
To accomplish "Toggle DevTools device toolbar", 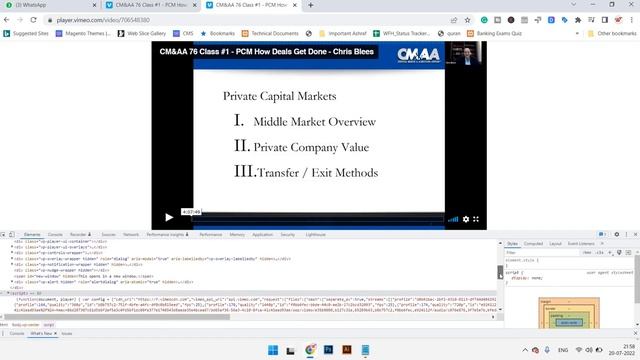I will 12,234.
